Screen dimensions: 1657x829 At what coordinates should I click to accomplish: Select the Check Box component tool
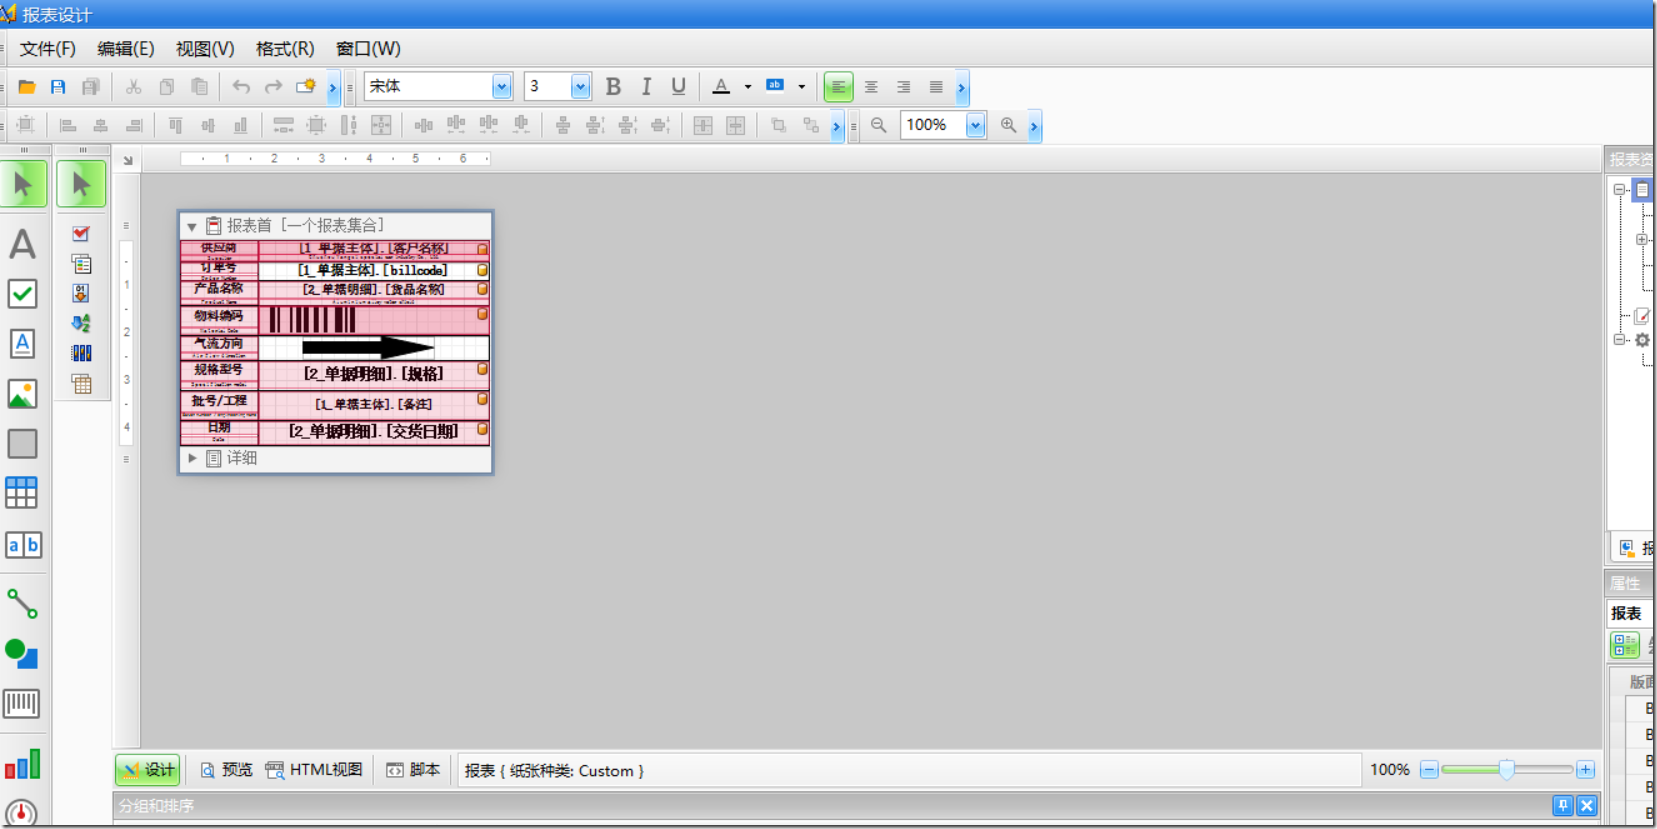[22, 294]
